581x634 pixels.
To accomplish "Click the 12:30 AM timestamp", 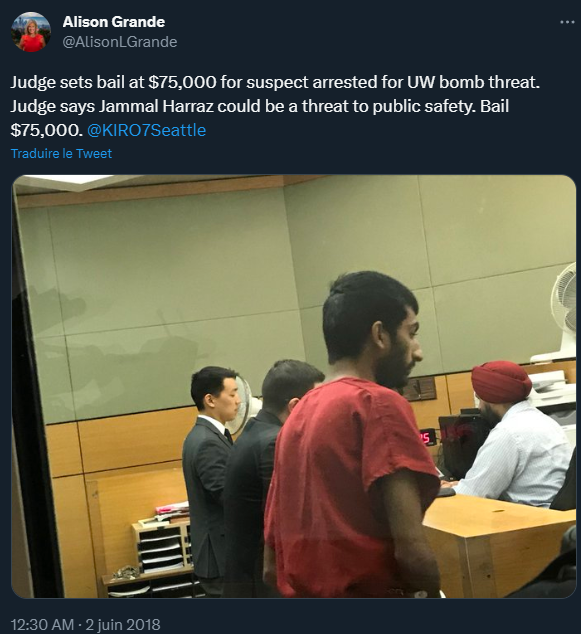I will tap(42, 624).
